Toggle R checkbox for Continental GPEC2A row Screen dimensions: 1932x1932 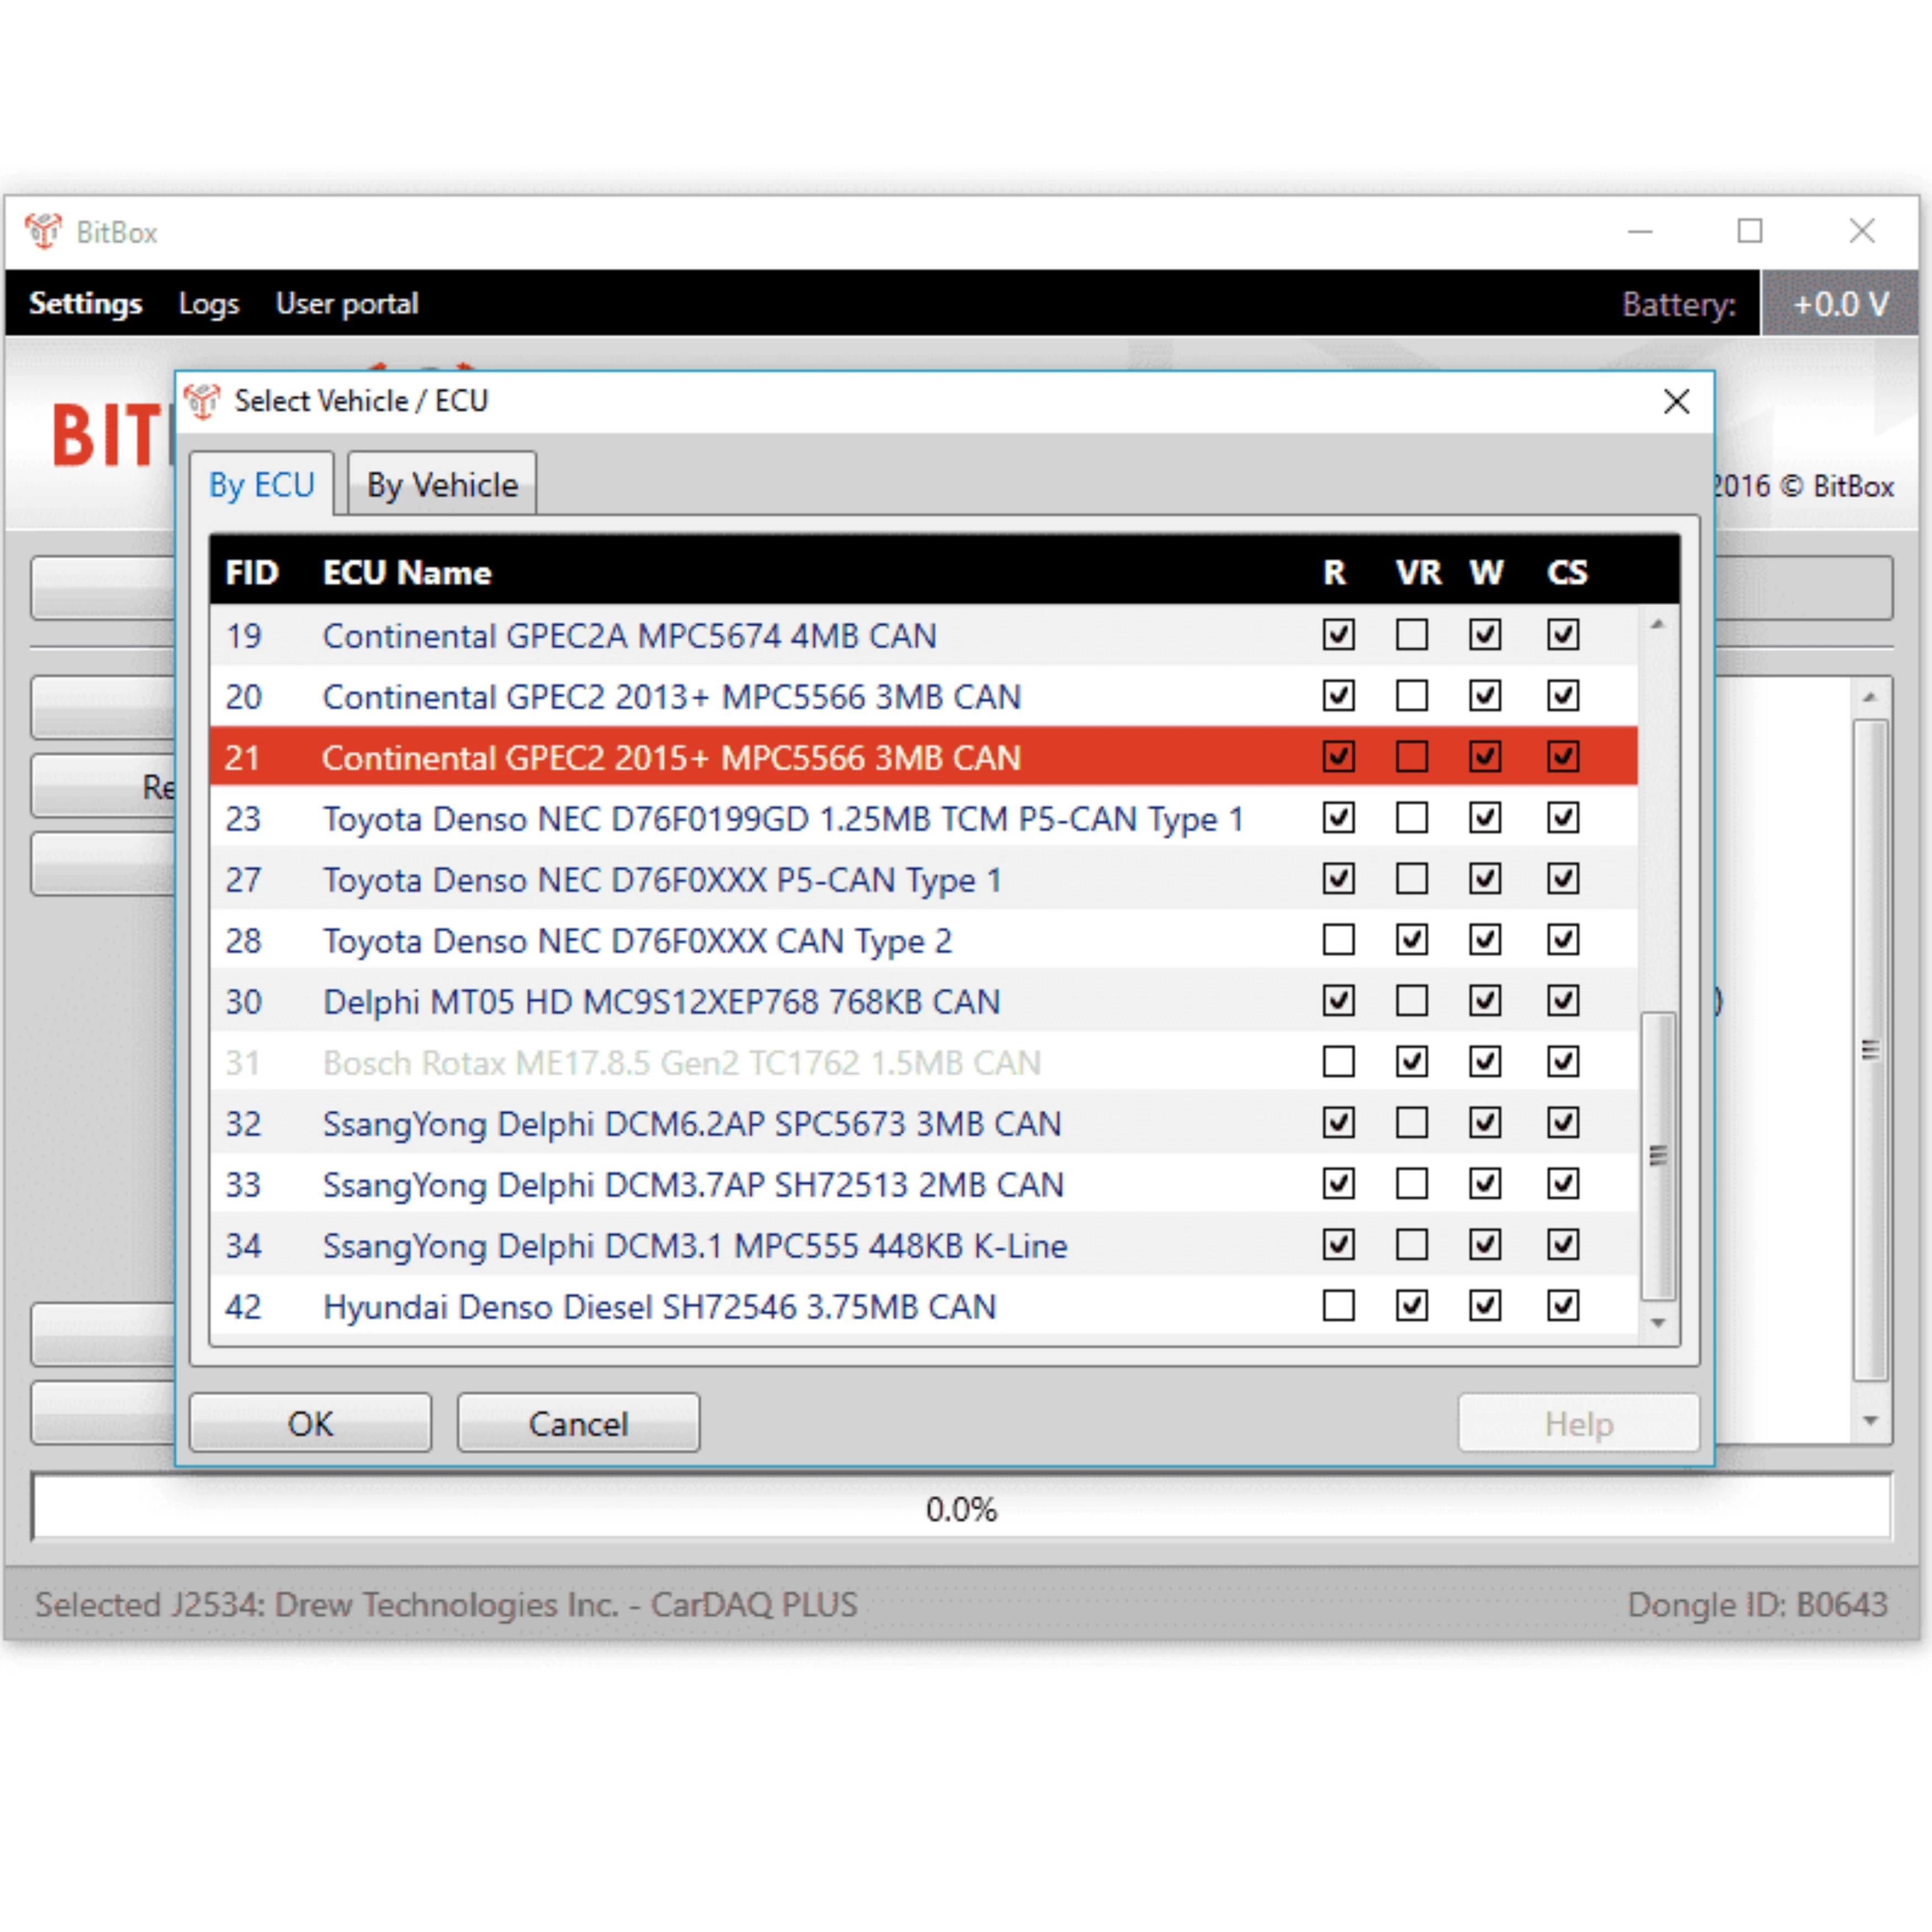point(1339,634)
